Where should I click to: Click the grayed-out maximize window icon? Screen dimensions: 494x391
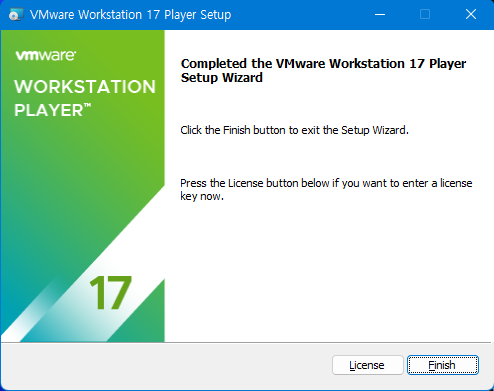point(425,15)
